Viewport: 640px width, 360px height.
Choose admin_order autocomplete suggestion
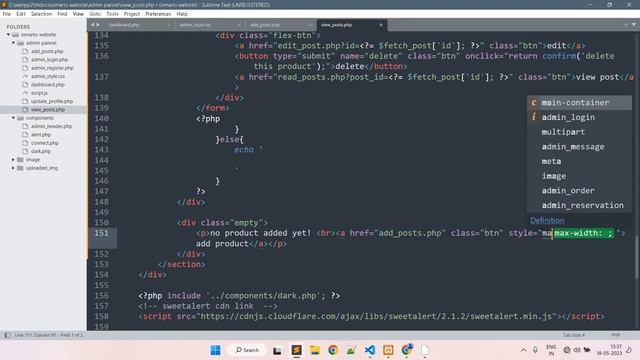(x=579, y=191)
